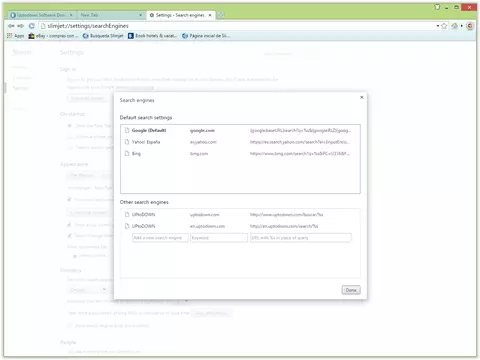Switch to the Uptodown Software tab

point(42,15)
